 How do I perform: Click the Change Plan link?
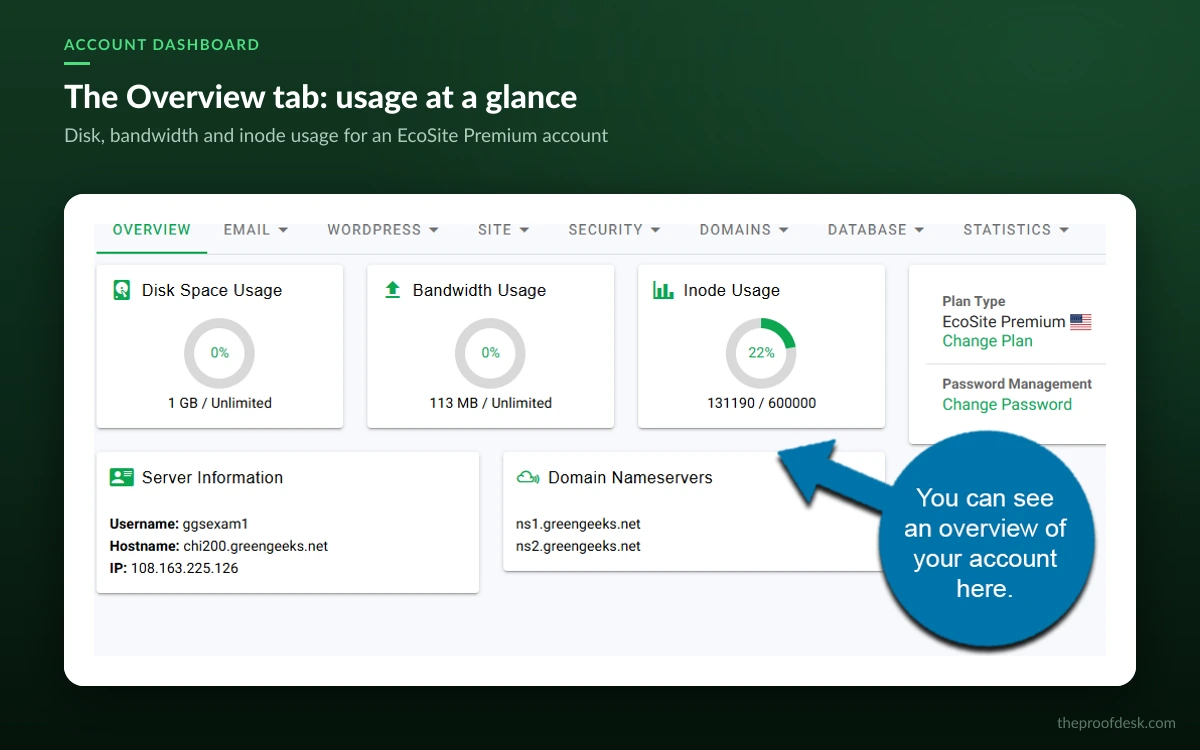[x=987, y=341]
